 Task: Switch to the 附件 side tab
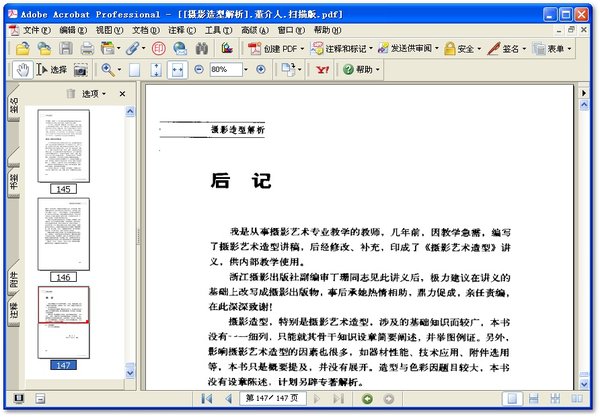click(14, 279)
